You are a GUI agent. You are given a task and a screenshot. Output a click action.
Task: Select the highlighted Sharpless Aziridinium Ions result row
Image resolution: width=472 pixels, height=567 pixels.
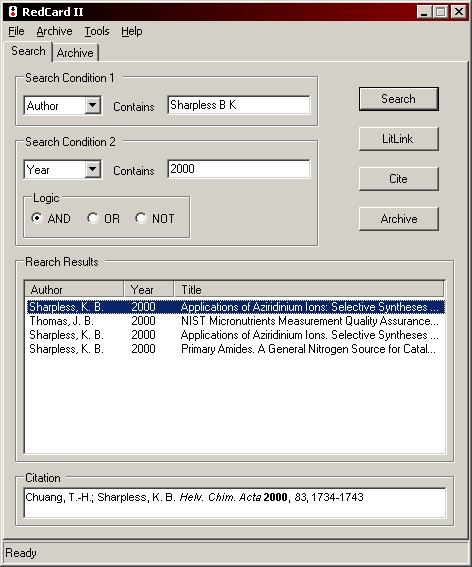(x=235, y=307)
